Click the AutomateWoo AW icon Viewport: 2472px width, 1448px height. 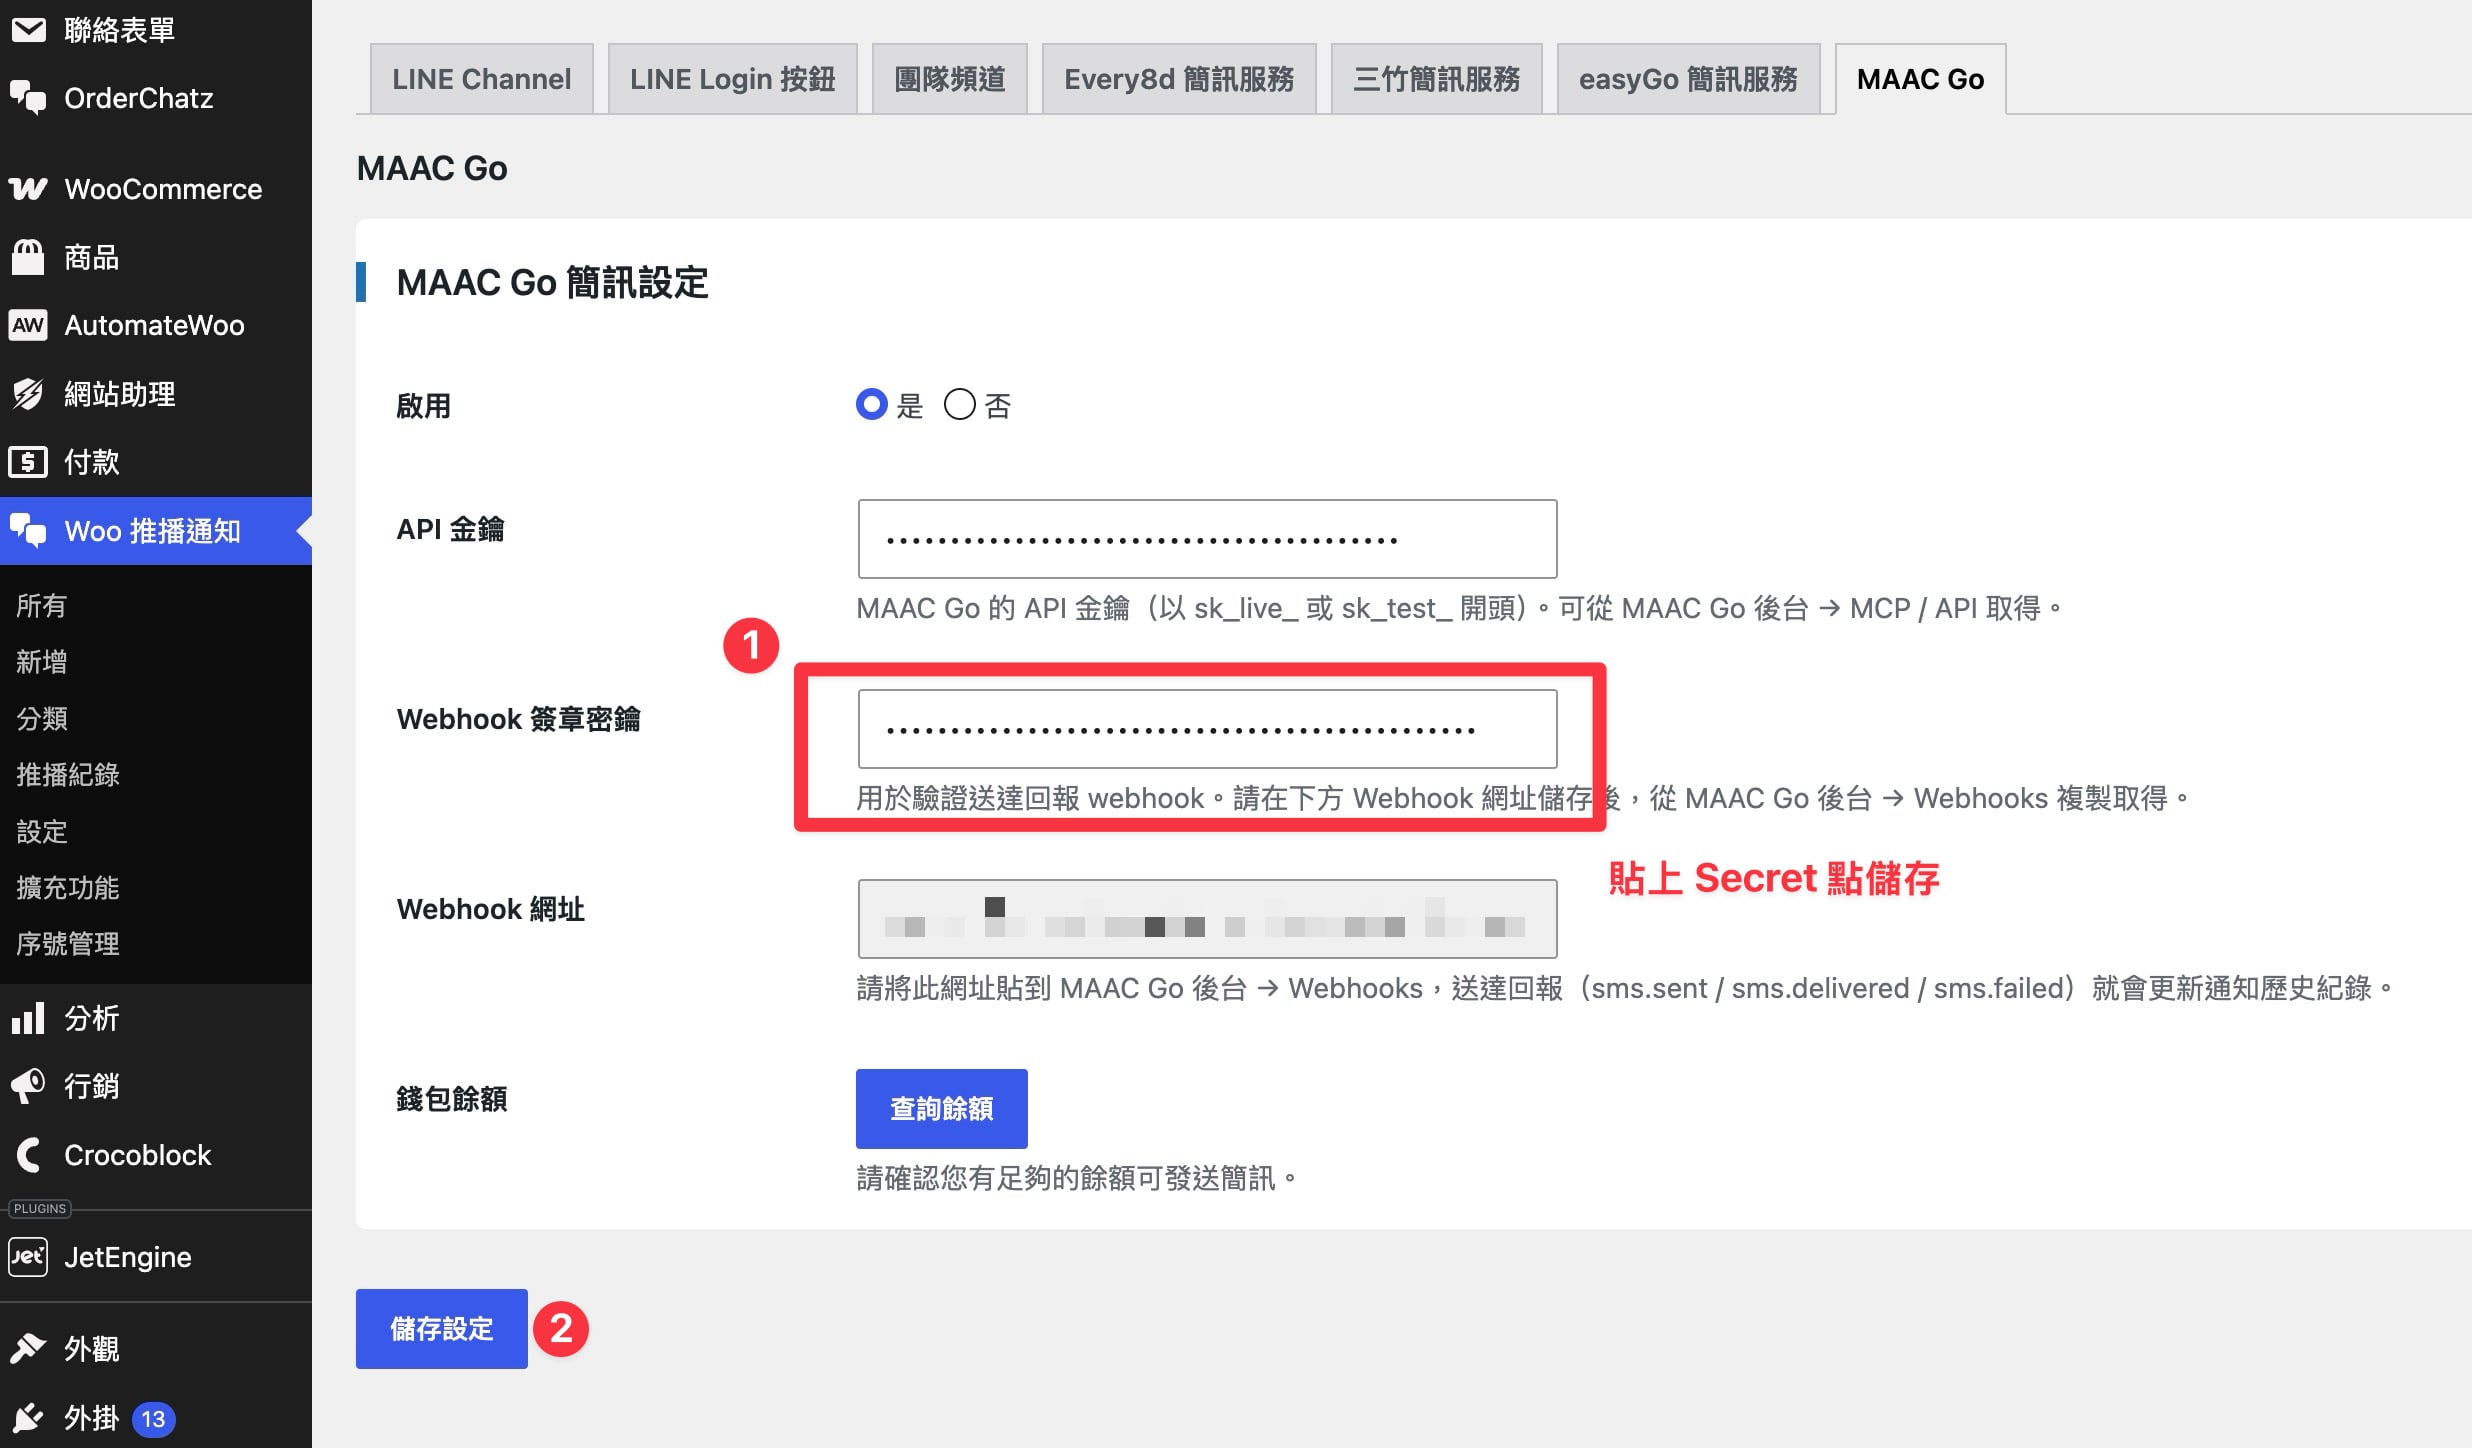28,325
